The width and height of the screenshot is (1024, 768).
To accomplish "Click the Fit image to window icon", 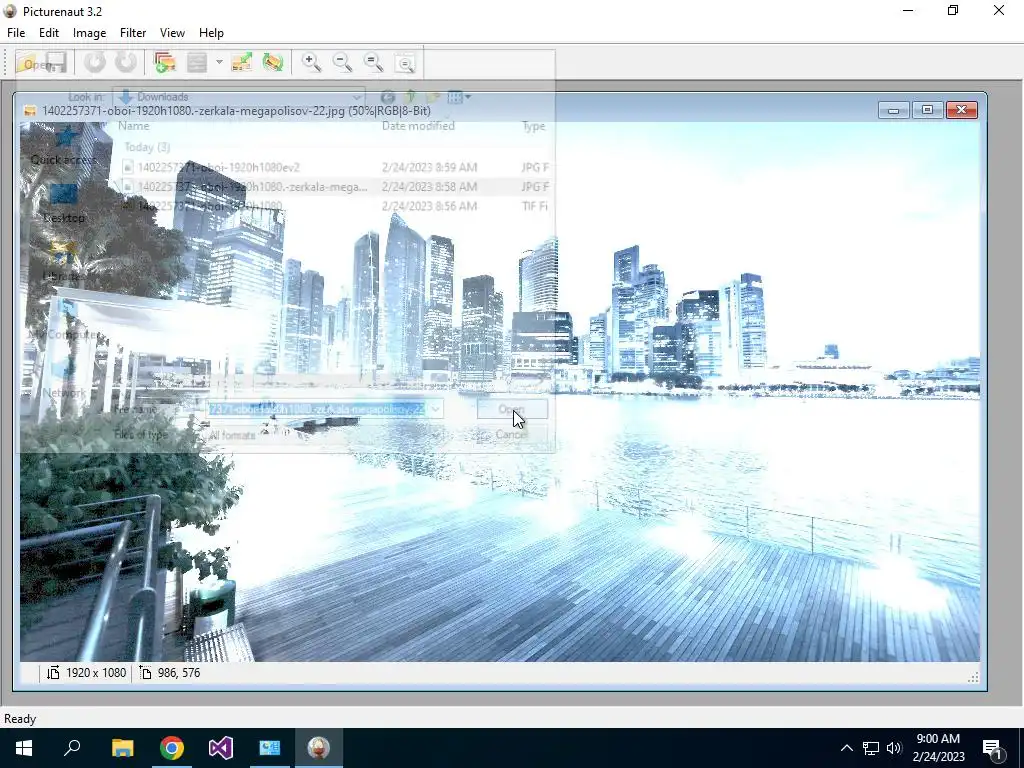I will pos(406,63).
